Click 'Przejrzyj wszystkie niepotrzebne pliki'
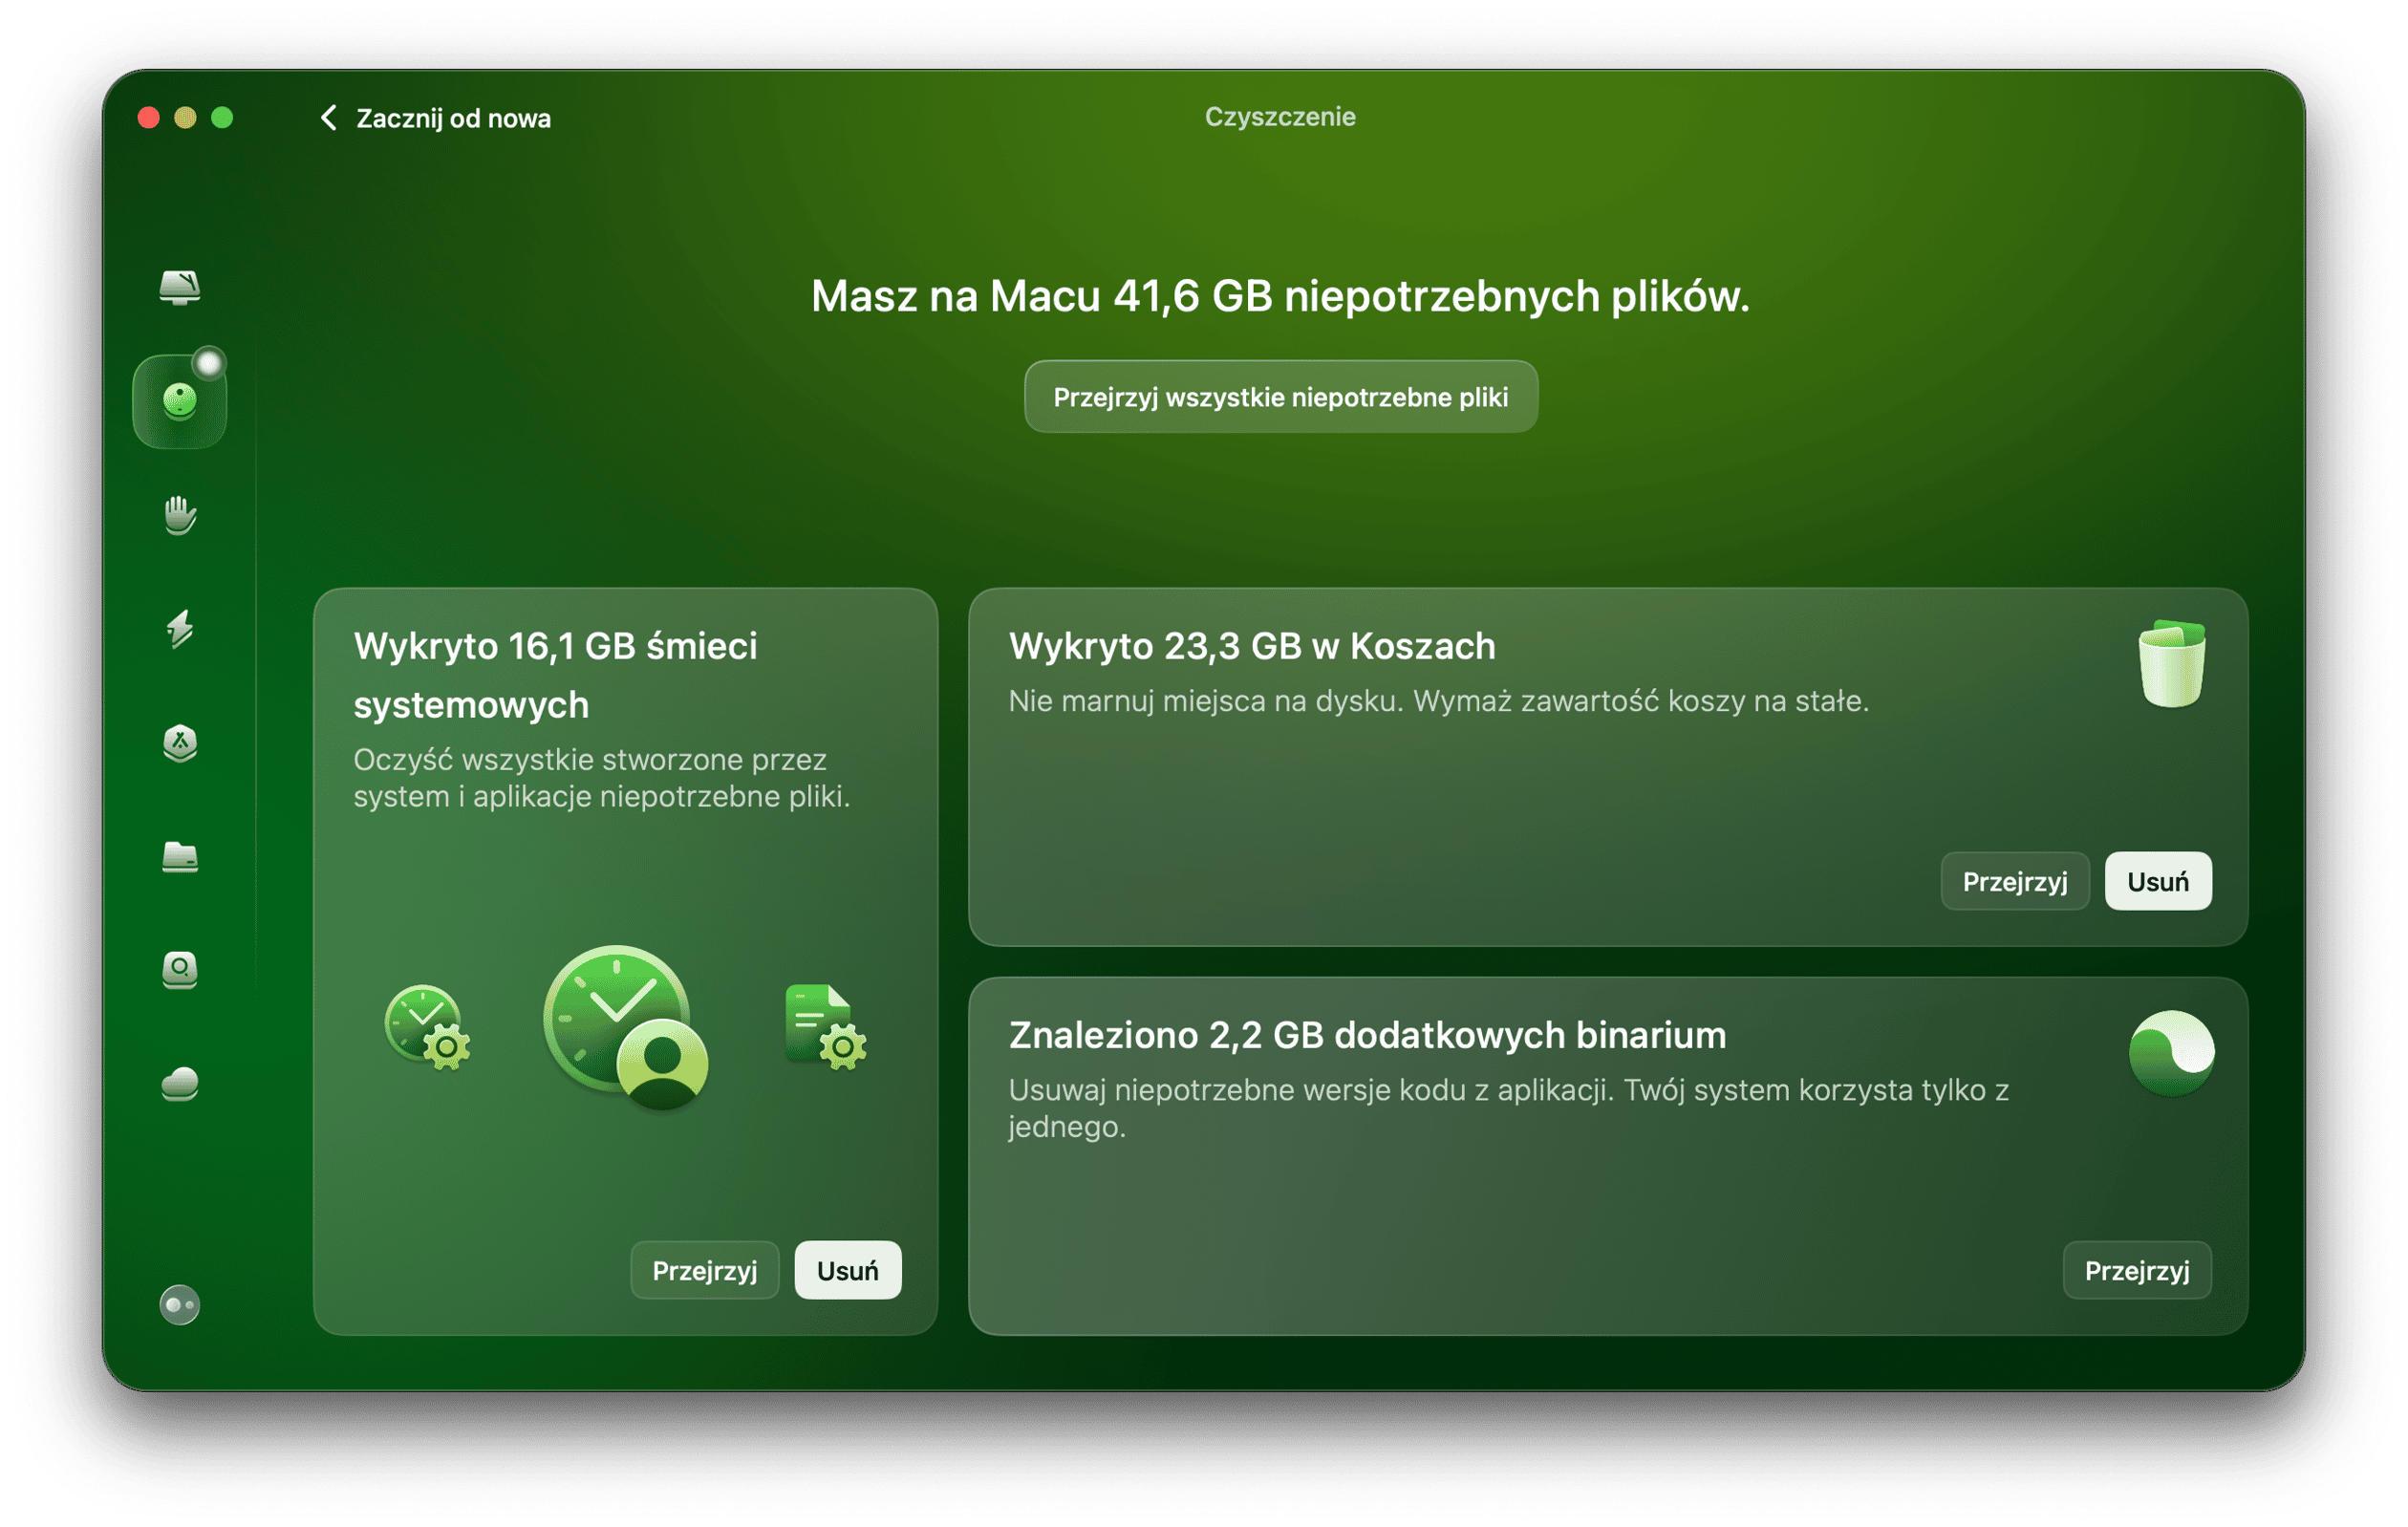This screenshot has height=1527, width=2408. click(x=1281, y=396)
